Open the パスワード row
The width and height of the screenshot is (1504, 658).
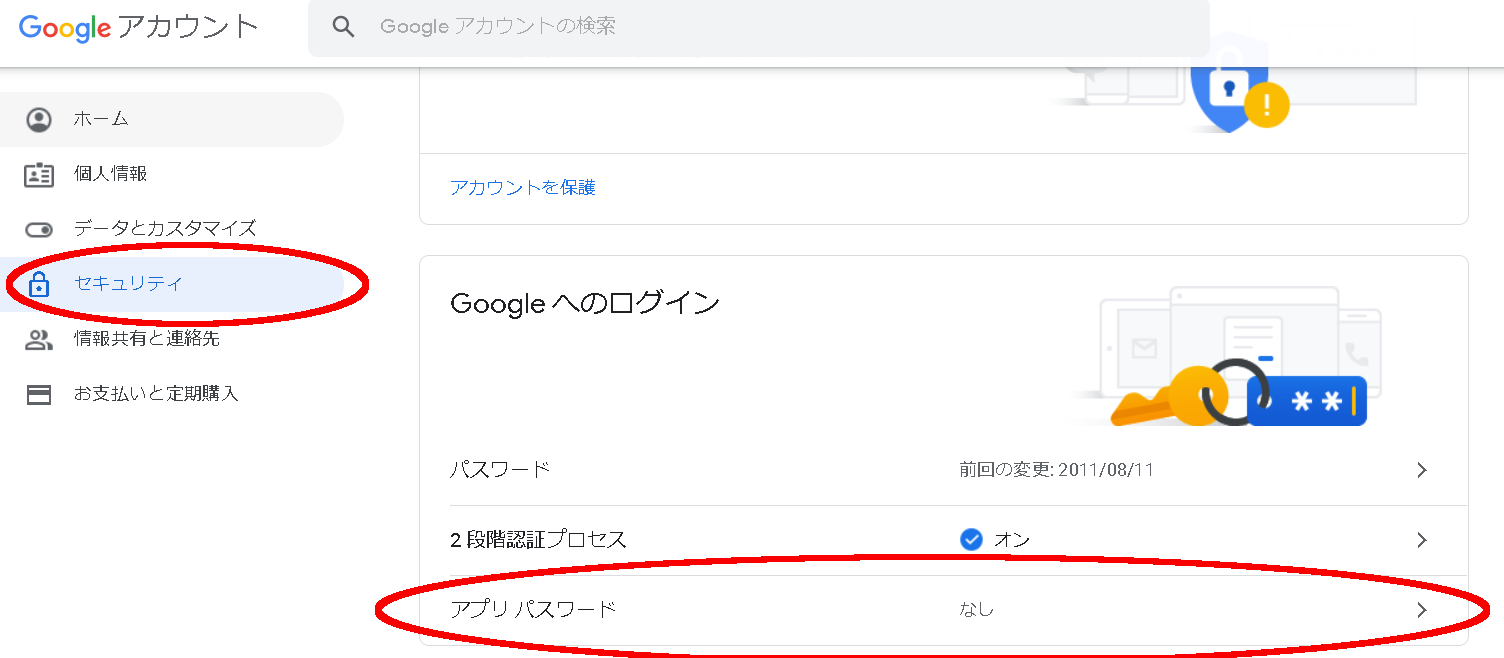tap(943, 470)
